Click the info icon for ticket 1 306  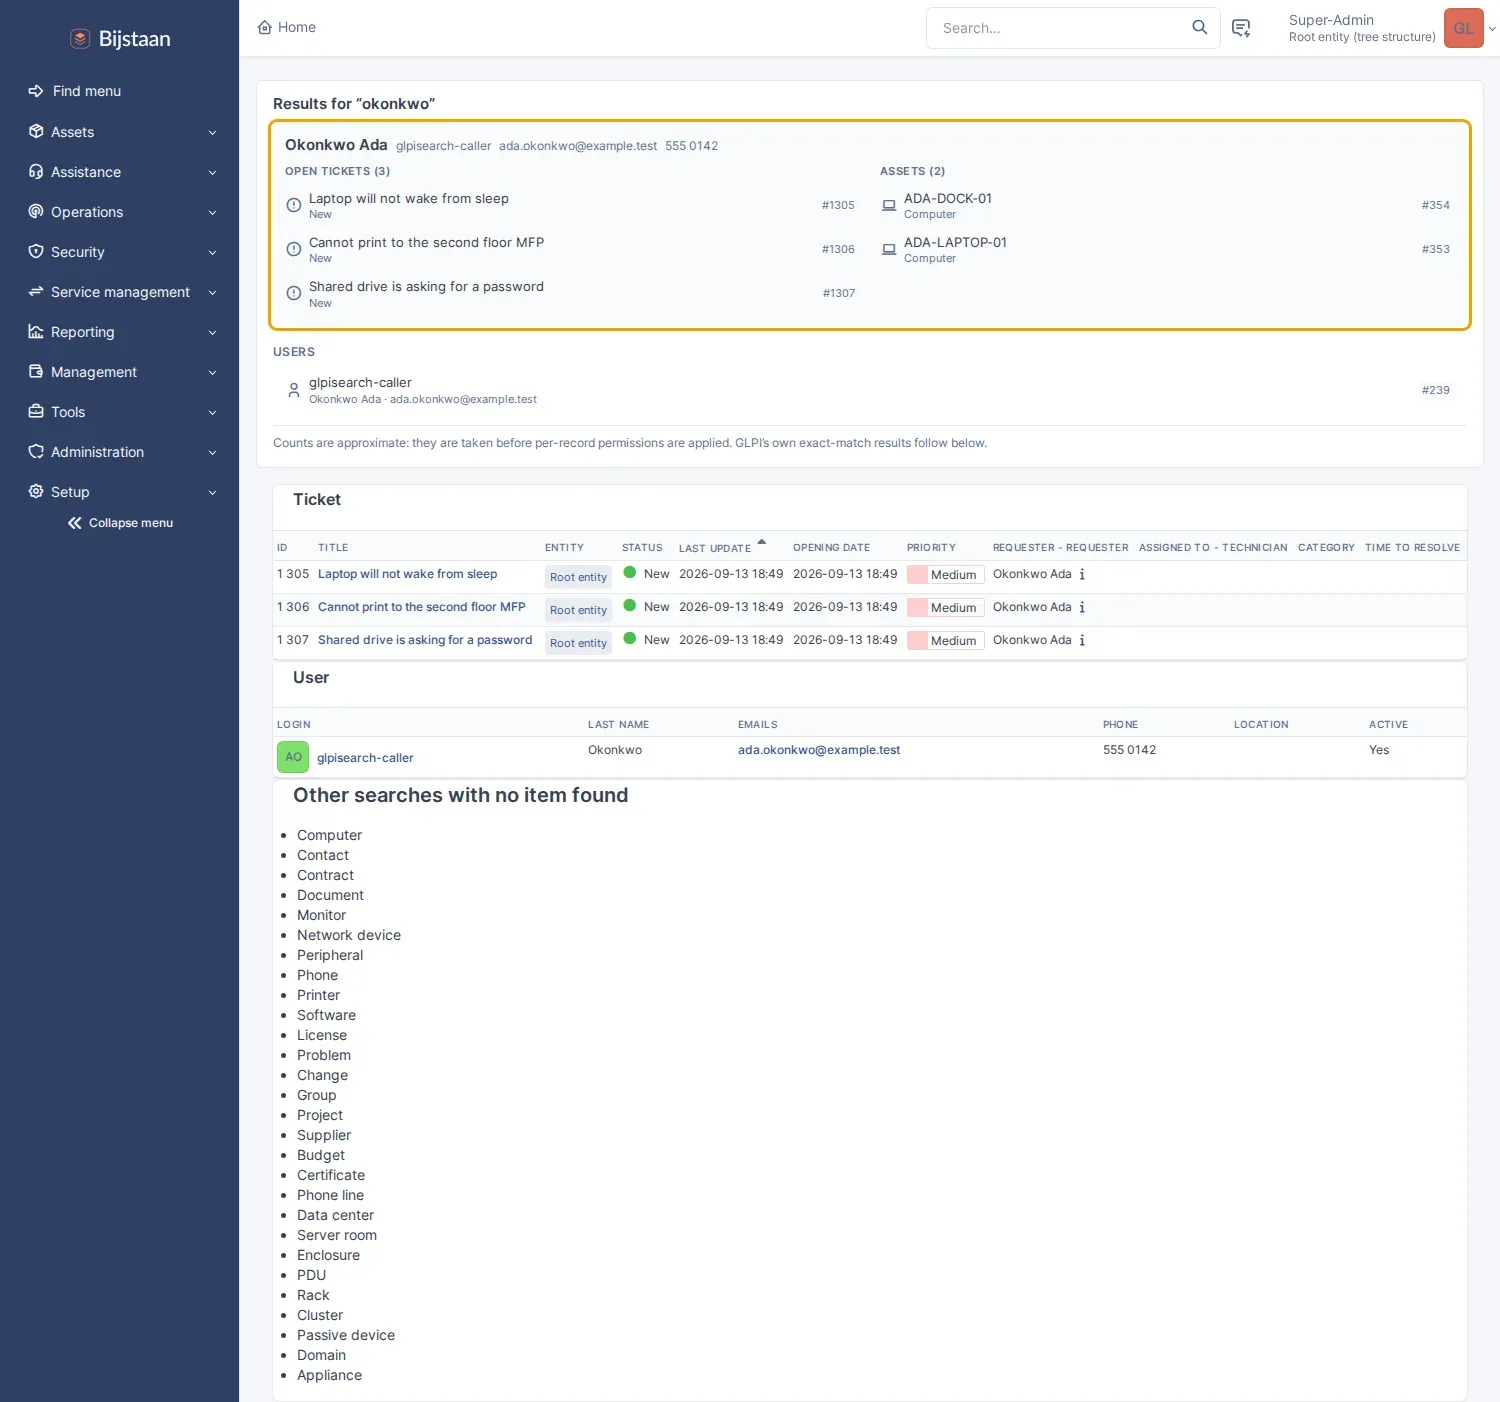coord(1082,607)
